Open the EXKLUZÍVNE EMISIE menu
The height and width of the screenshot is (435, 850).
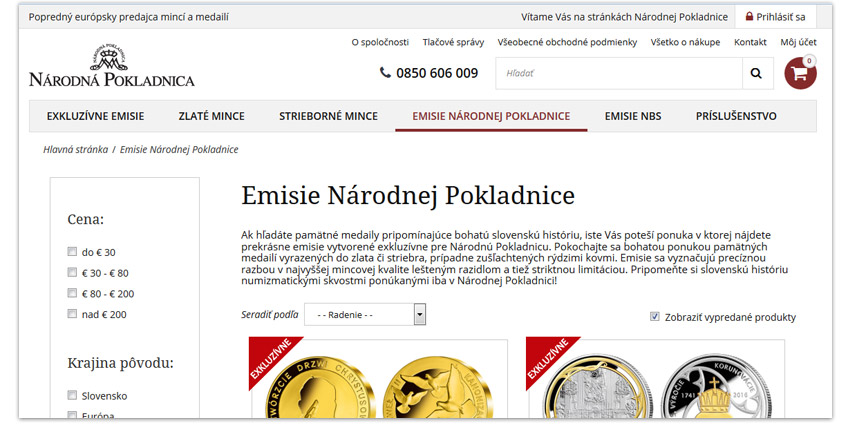95,116
